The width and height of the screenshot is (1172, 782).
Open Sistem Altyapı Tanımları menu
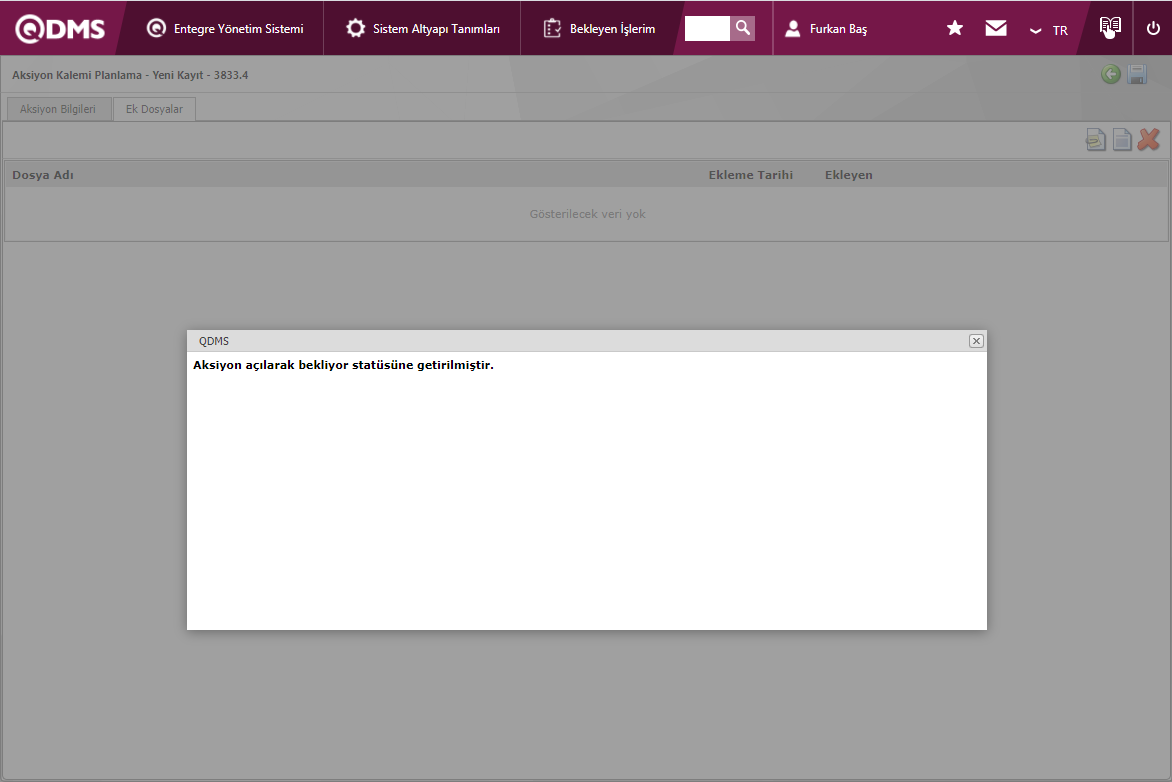[422, 28]
